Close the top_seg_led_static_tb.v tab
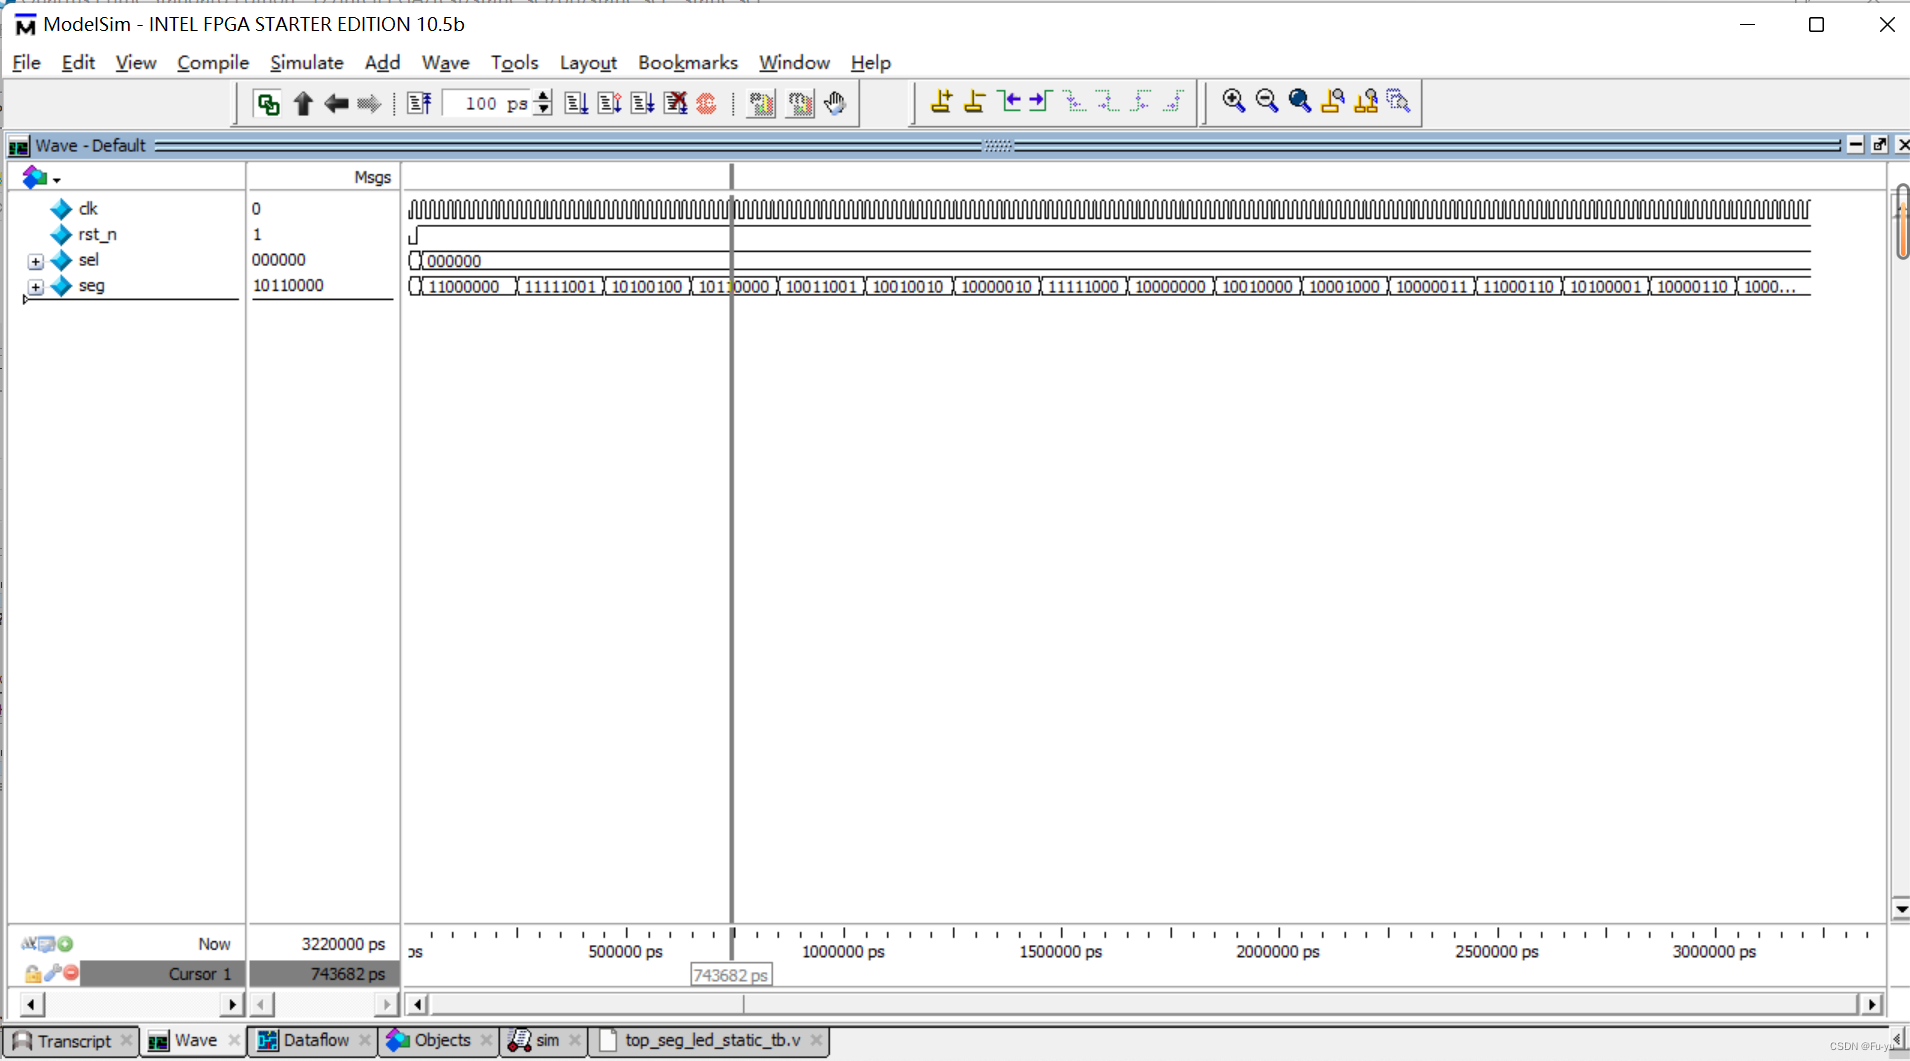 [817, 1041]
